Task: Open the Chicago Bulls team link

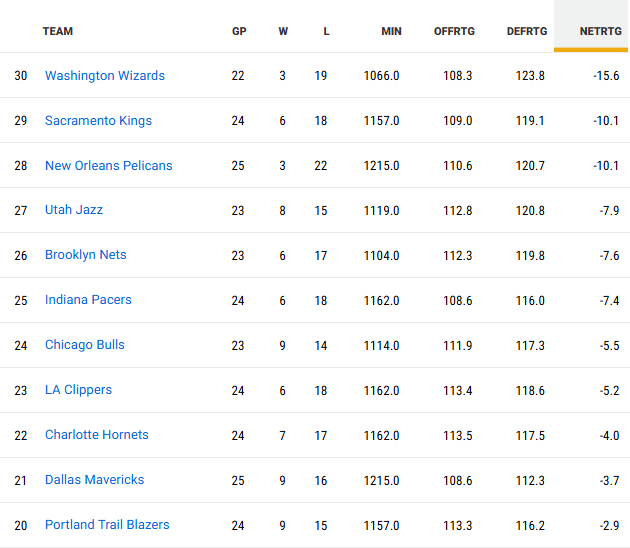Action: (x=85, y=345)
